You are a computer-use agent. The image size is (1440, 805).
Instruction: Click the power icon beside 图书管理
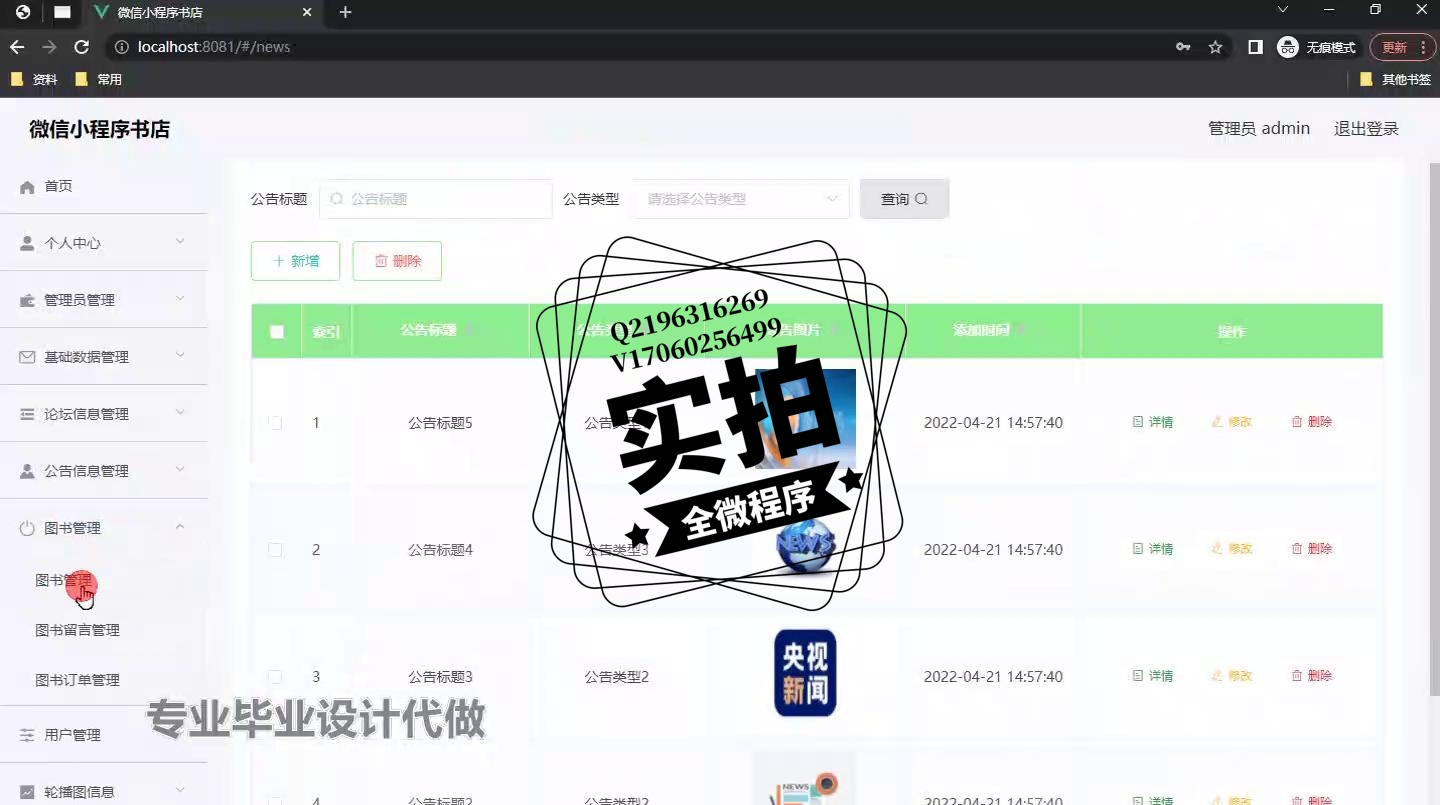point(27,528)
